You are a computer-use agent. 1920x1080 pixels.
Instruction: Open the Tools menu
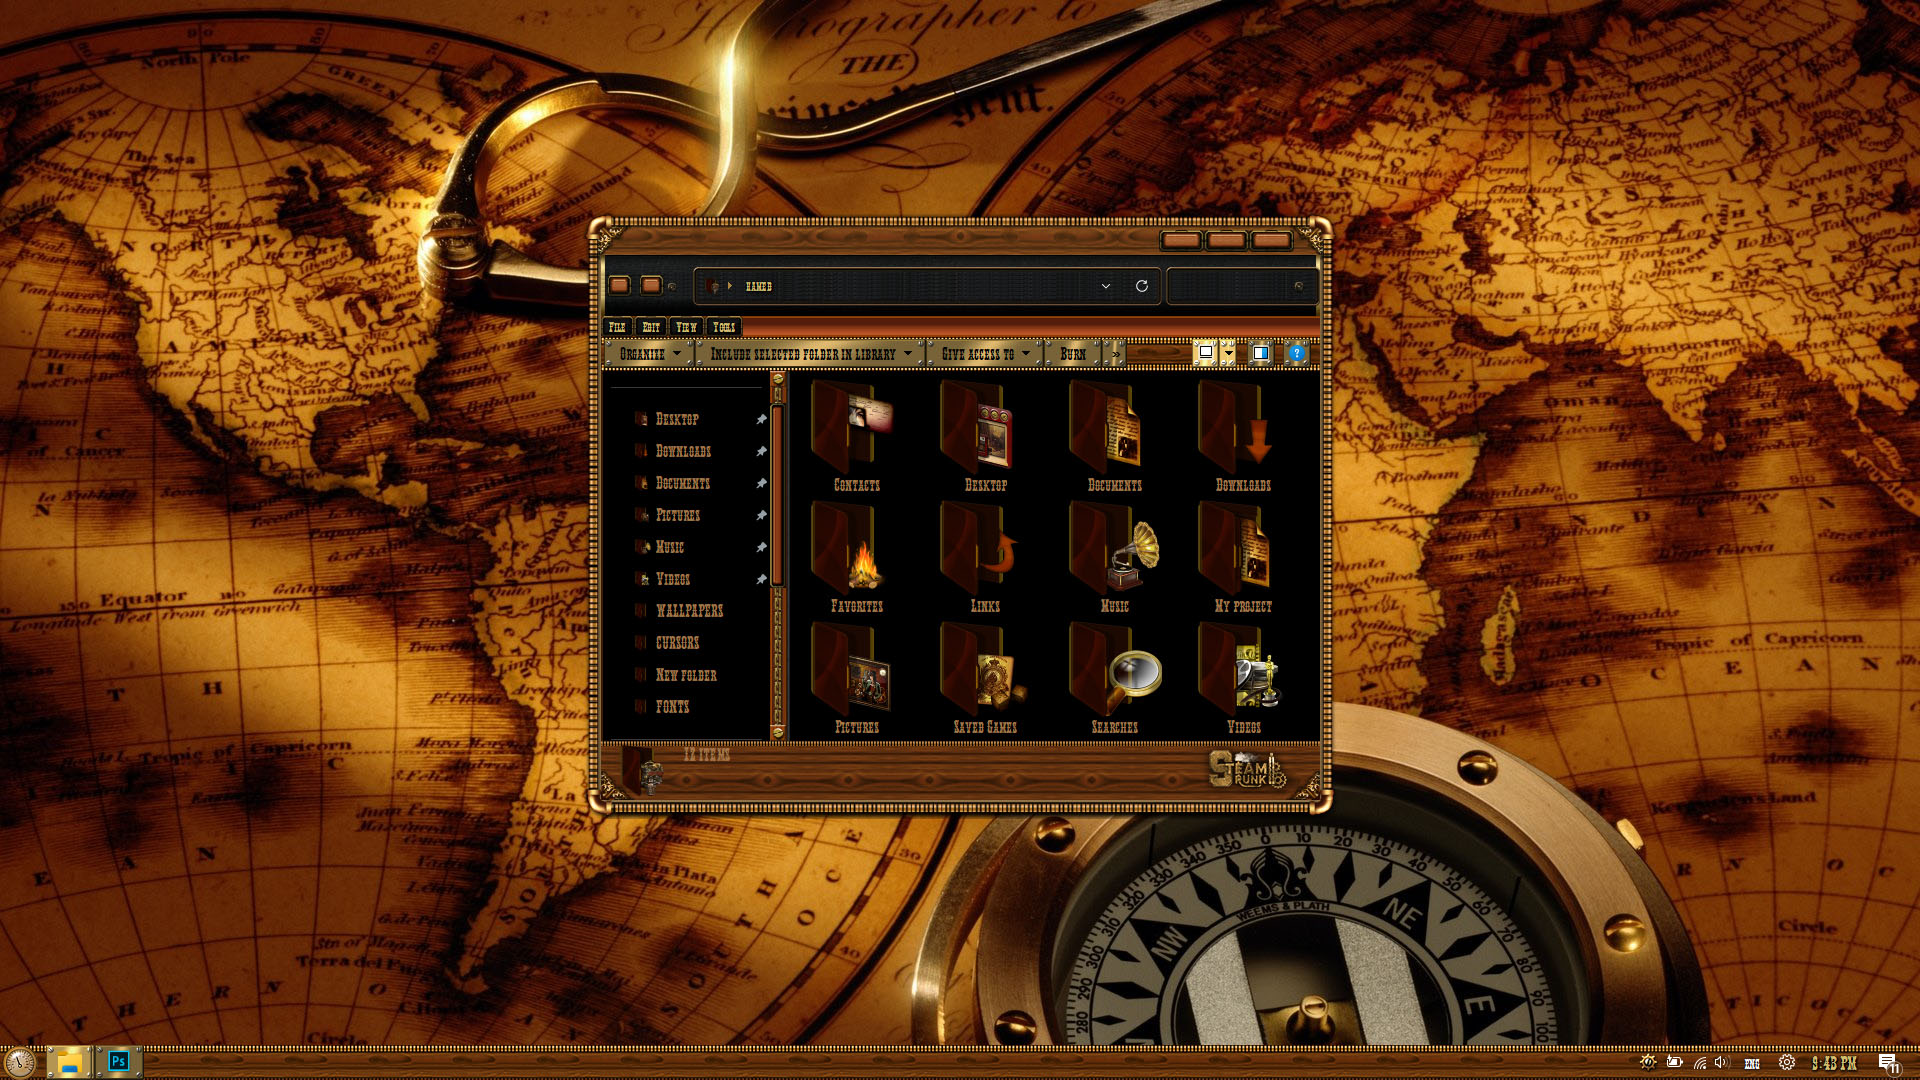pos(724,327)
